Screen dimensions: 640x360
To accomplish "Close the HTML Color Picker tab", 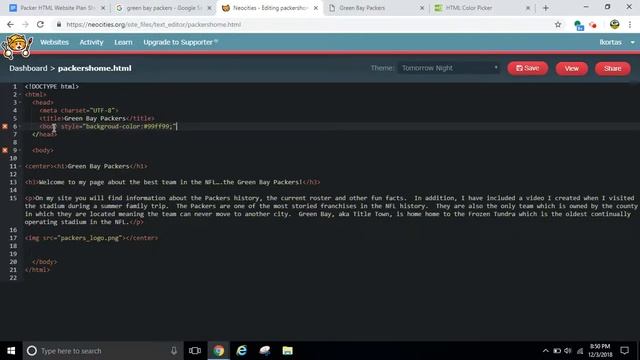I will 528,8.
